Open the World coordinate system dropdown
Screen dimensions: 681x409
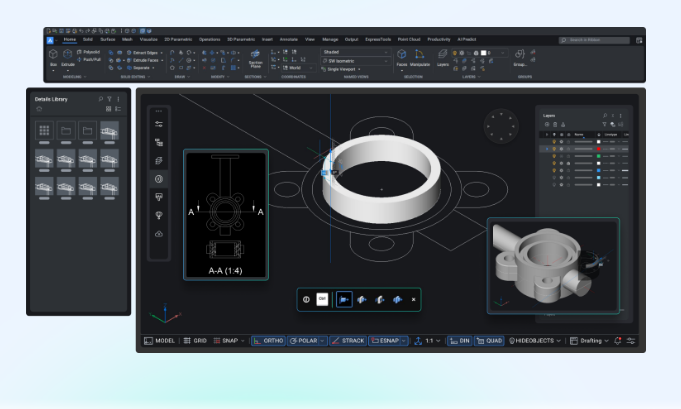coord(297,68)
